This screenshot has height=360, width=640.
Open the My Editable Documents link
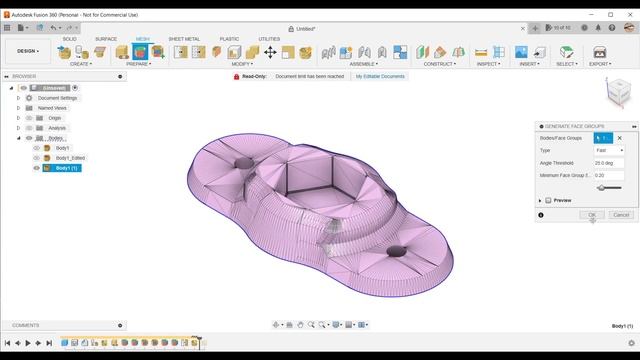tap(380, 76)
